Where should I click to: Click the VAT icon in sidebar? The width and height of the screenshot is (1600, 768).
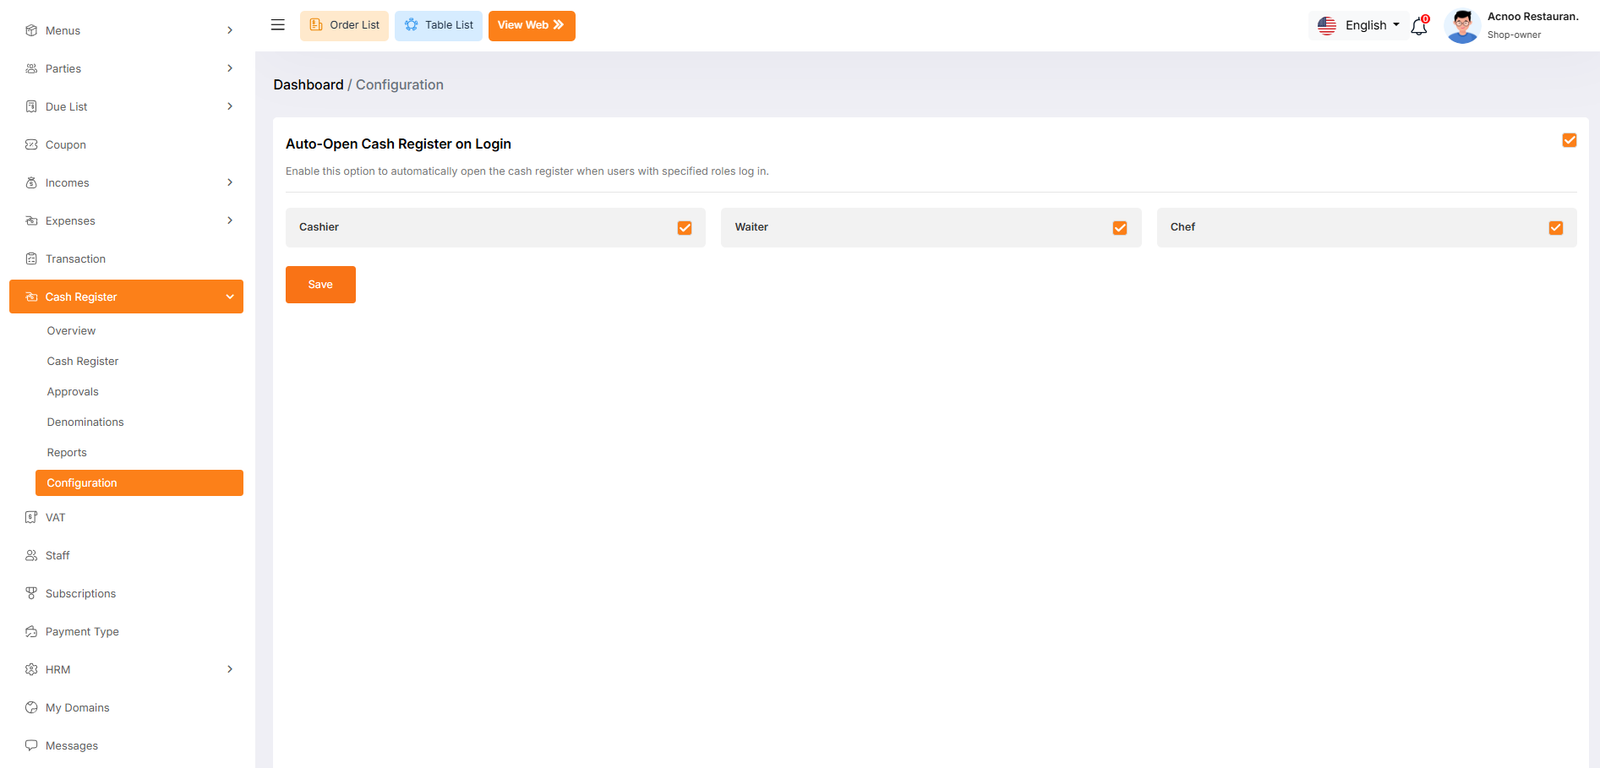[x=31, y=518]
